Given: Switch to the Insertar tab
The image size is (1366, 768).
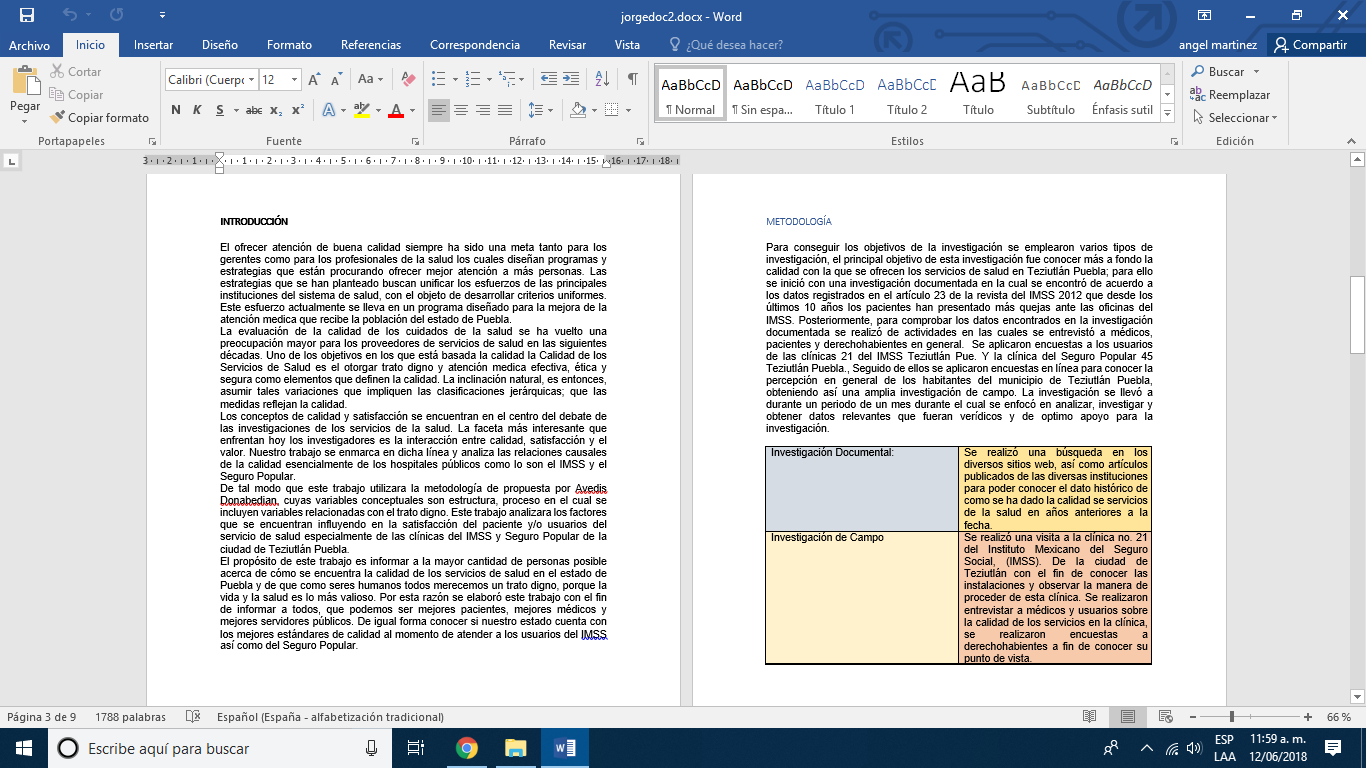Looking at the screenshot, I should click(x=153, y=45).
